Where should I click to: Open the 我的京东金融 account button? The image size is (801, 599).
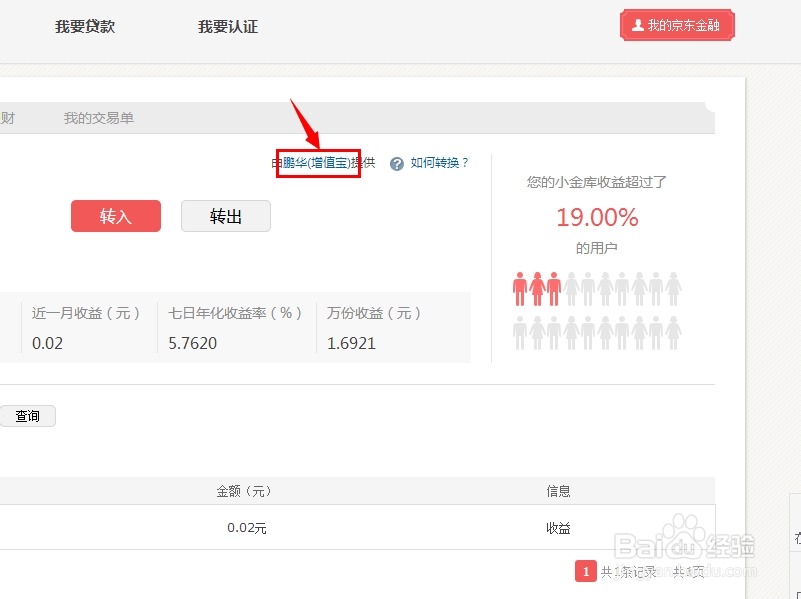coord(677,25)
